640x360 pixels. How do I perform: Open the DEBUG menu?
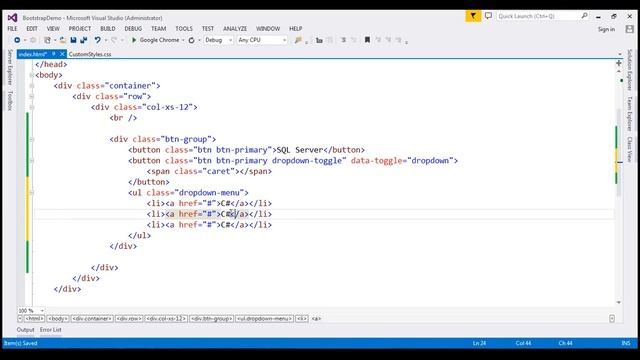[x=133, y=29]
